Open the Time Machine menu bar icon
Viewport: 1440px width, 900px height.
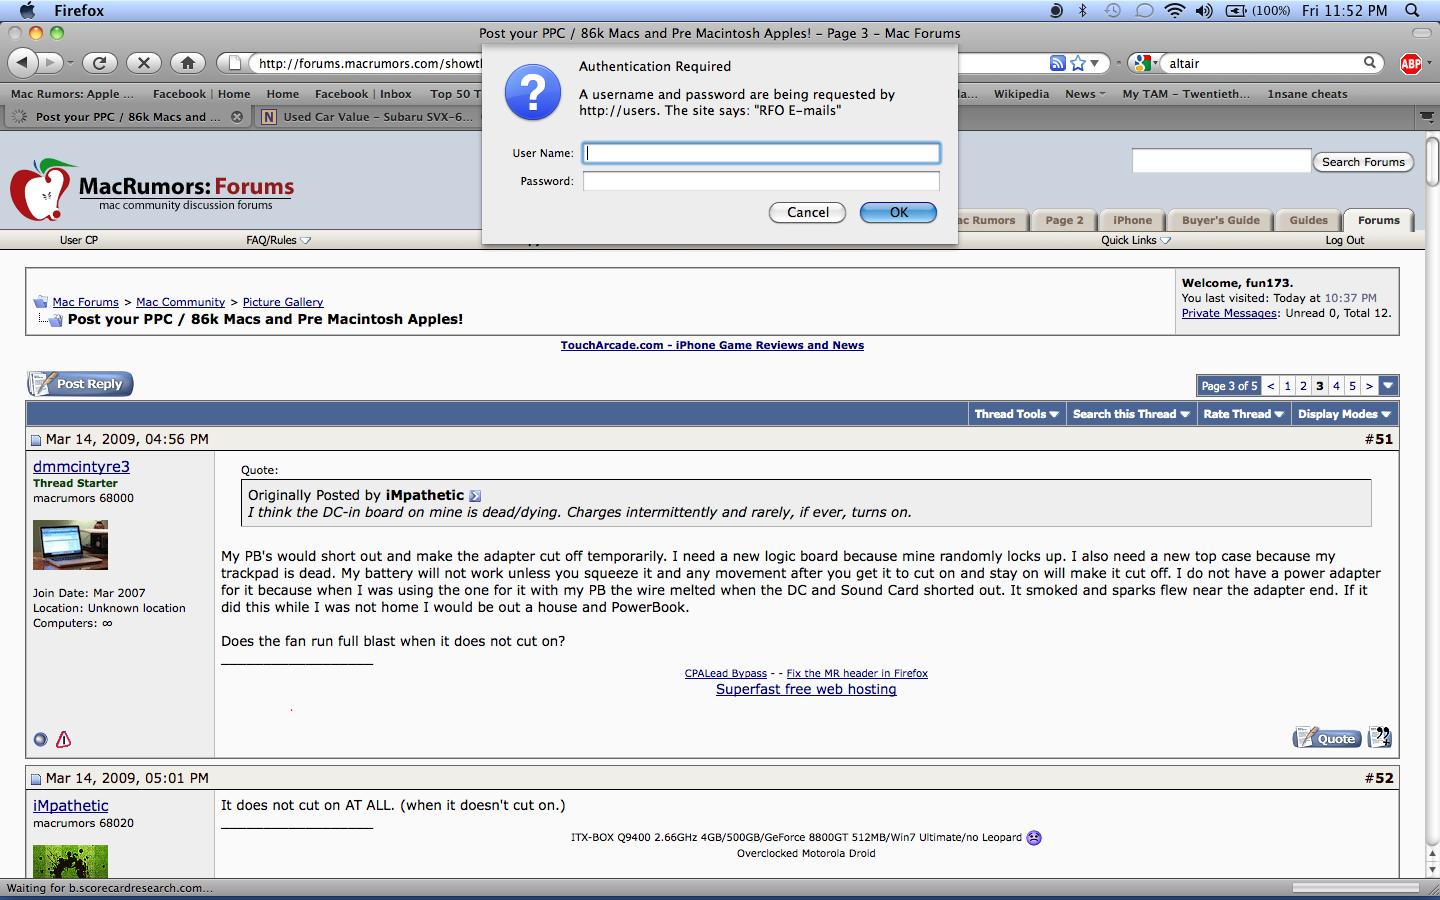(1112, 10)
